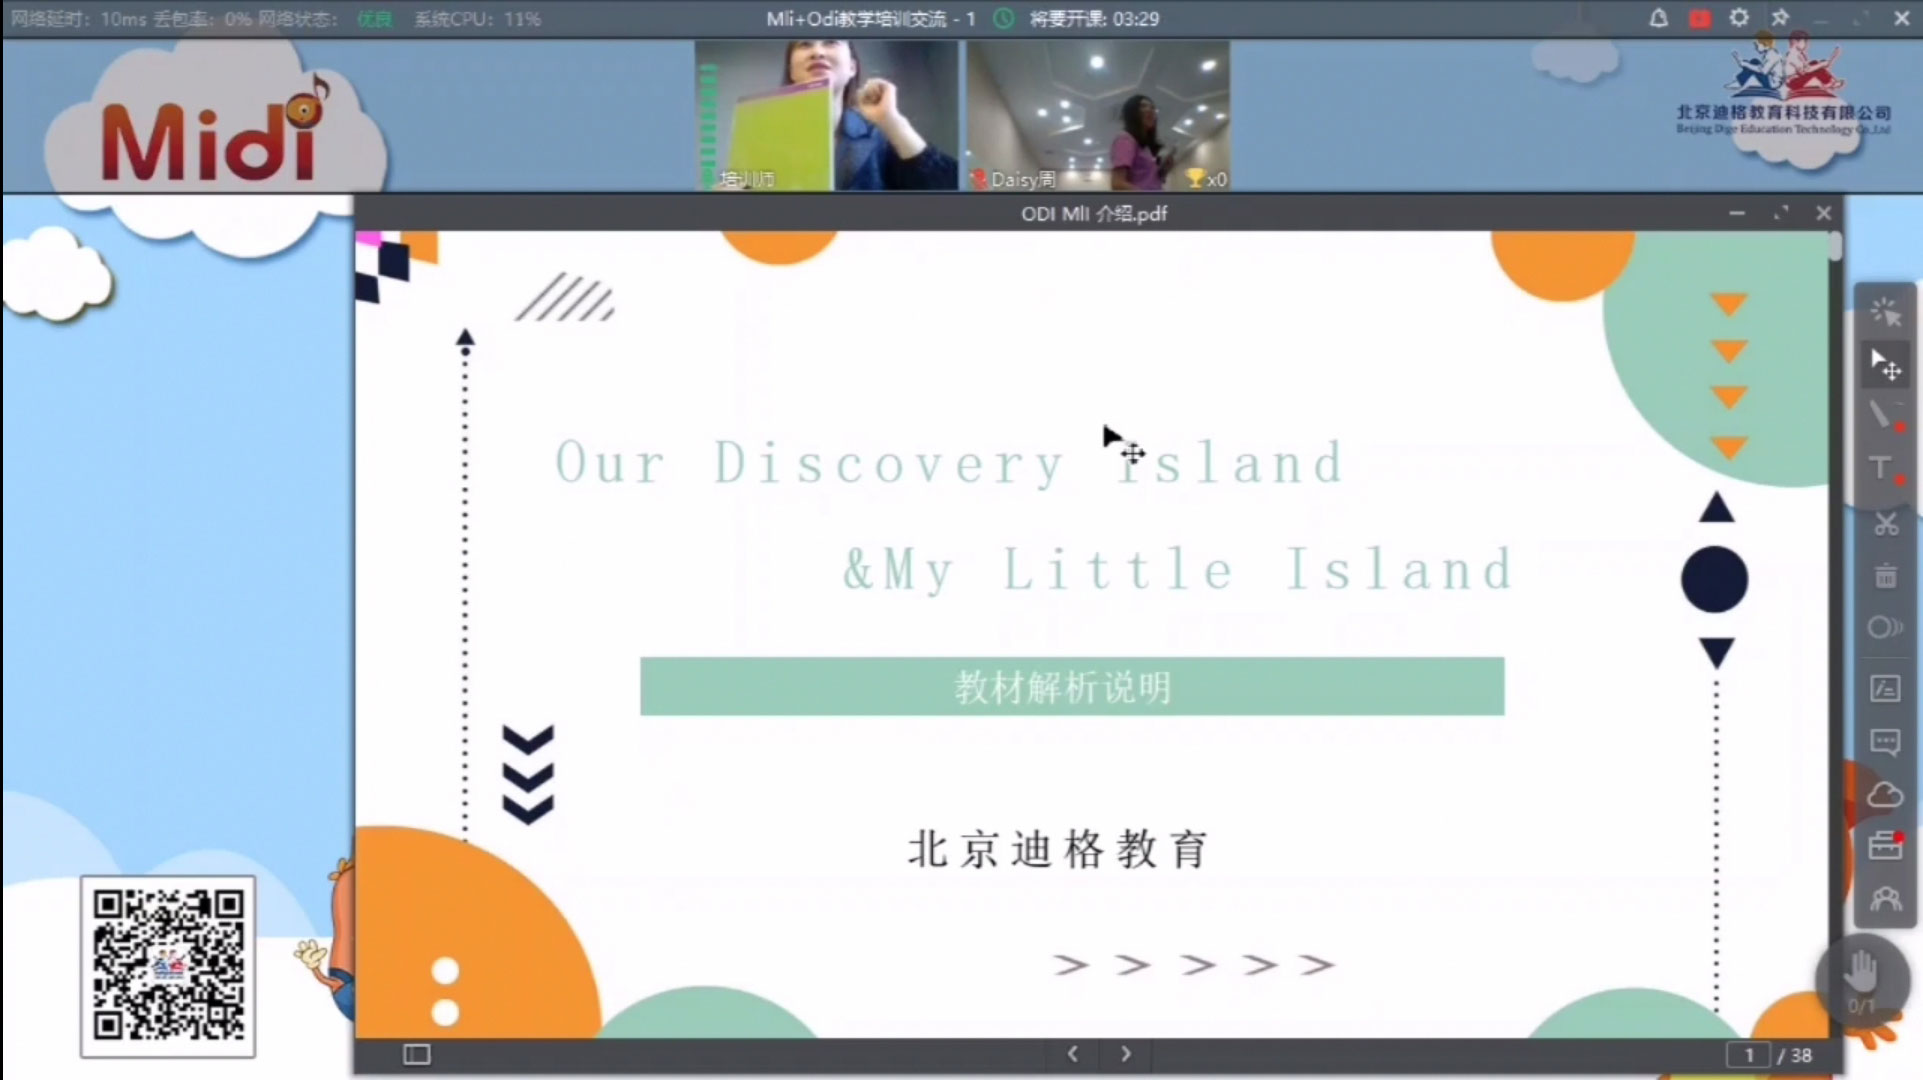The width and height of the screenshot is (1923, 1080).
Task: Select the scissors cut tool
Action: 1886,523
